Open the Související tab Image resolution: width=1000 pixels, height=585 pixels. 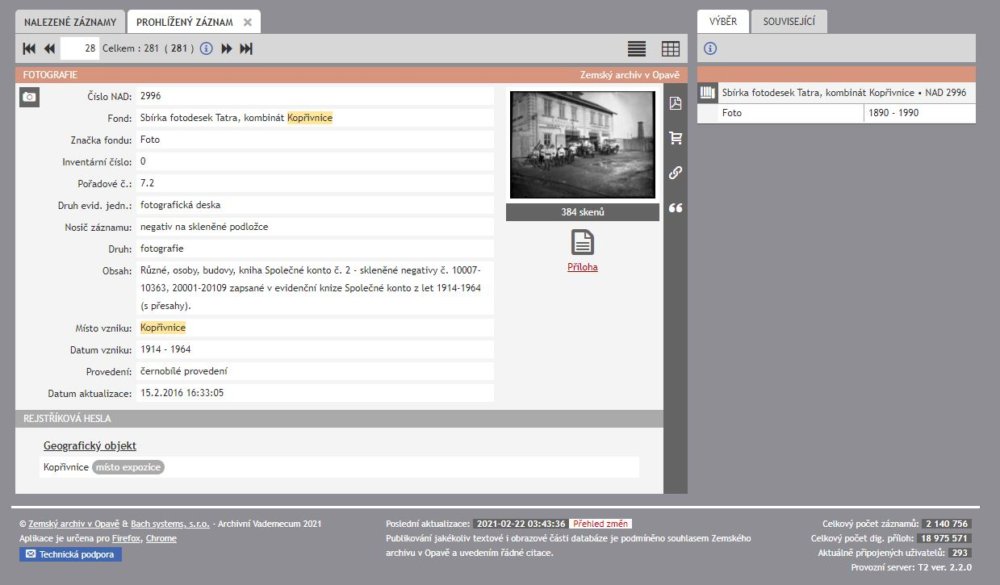(x=789, y=21)
